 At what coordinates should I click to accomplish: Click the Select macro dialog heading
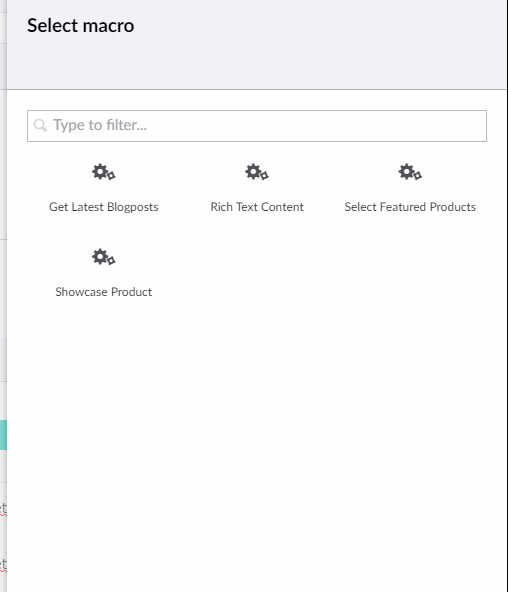click(x=80, y=26)
